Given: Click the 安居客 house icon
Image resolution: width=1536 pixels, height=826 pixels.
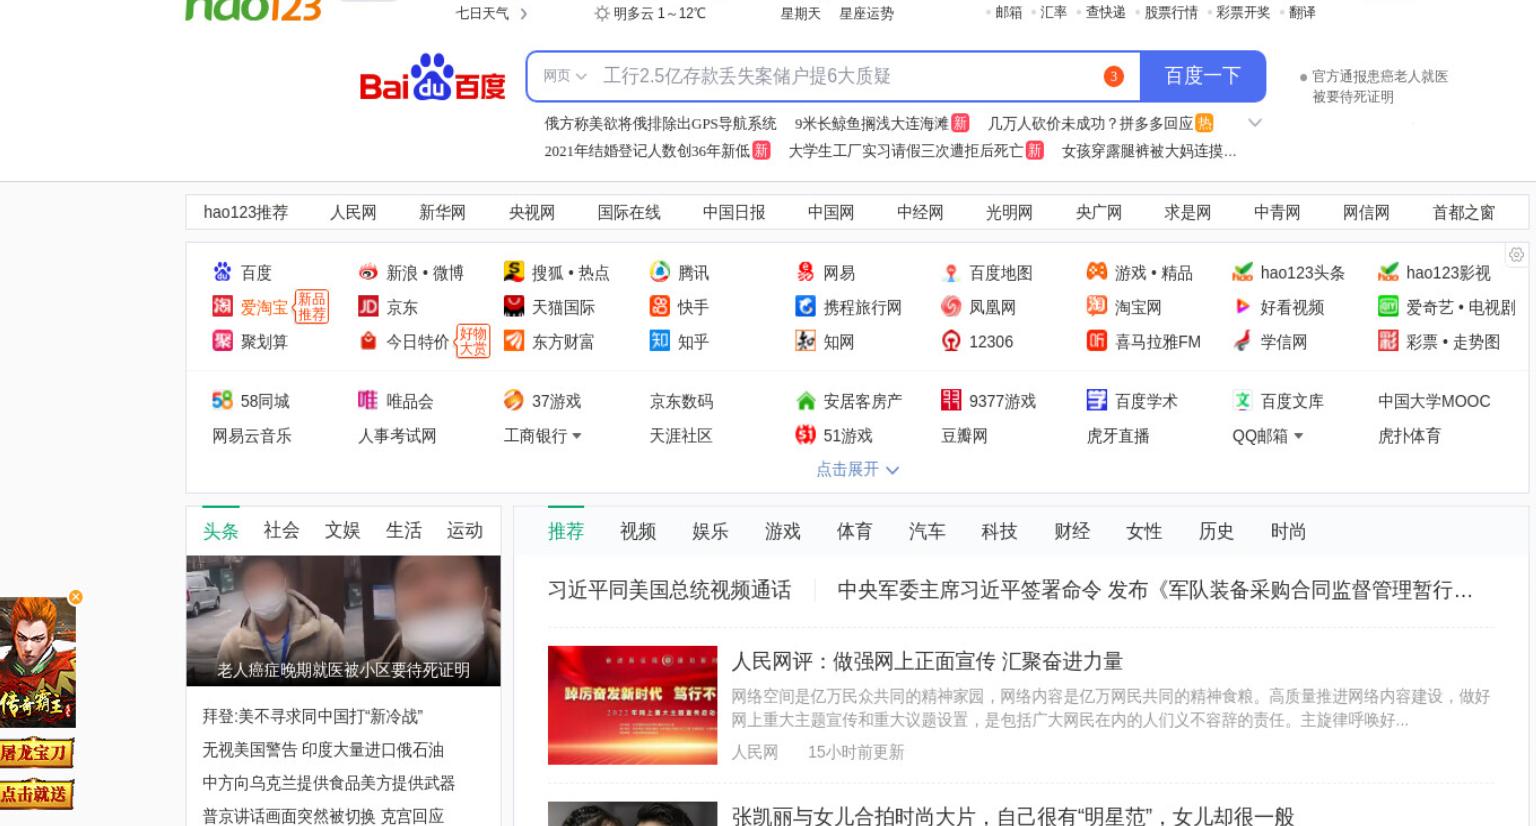Looking at the screenshot, I should pyautogui.click(x=805, y=400).
